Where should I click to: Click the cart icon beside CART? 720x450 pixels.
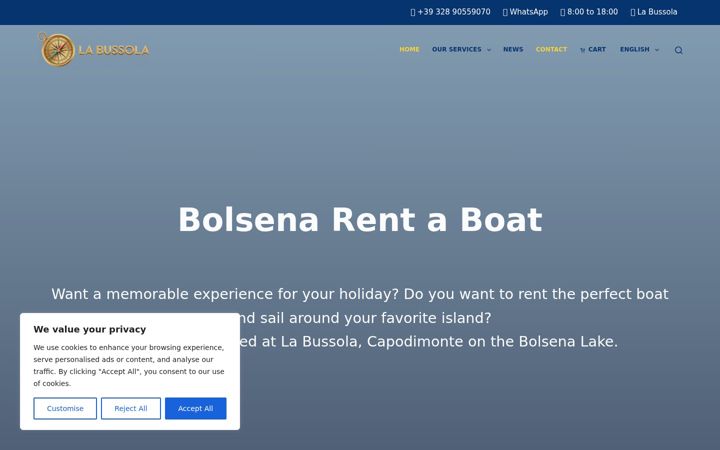pyautogui.click(x=582, y=50)
